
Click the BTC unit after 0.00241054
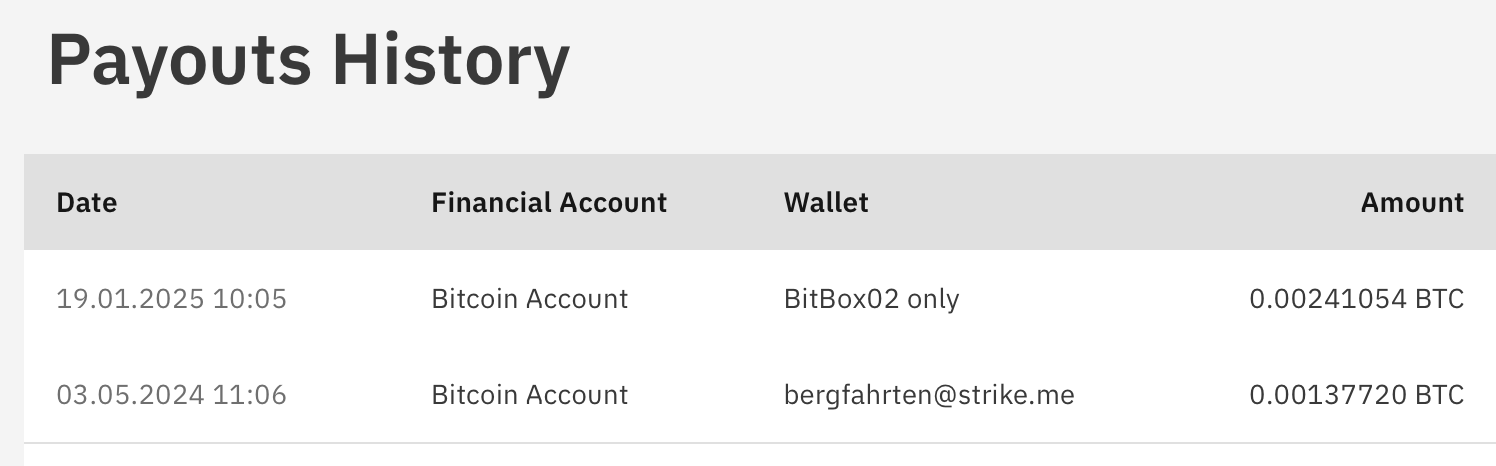point(1439,299)
